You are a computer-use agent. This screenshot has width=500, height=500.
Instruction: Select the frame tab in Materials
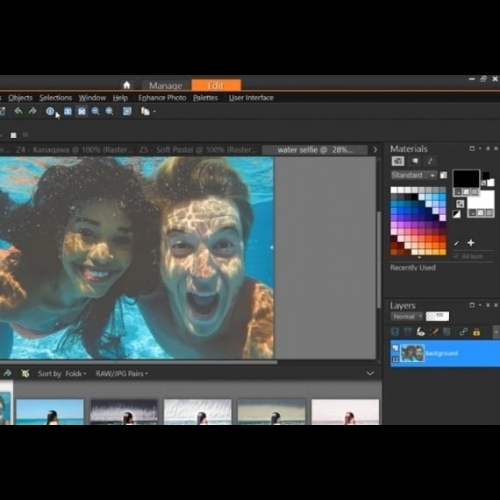415,161
